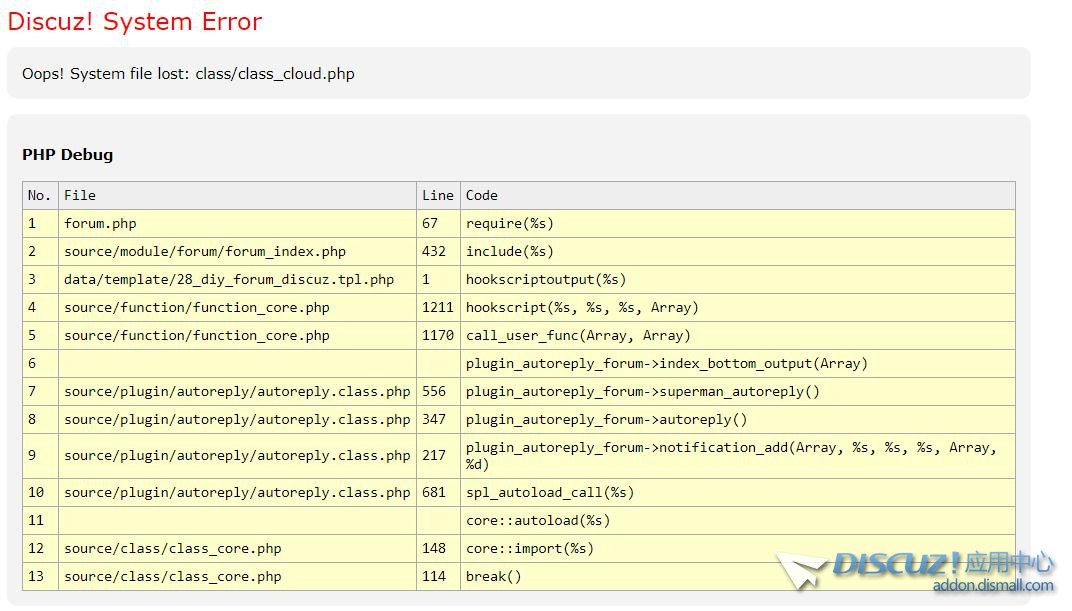Viewport: 1072px width, 611px height.
Task: Click the call_user_func(Array, Array) code cell
Action: [x=578, y=336]
